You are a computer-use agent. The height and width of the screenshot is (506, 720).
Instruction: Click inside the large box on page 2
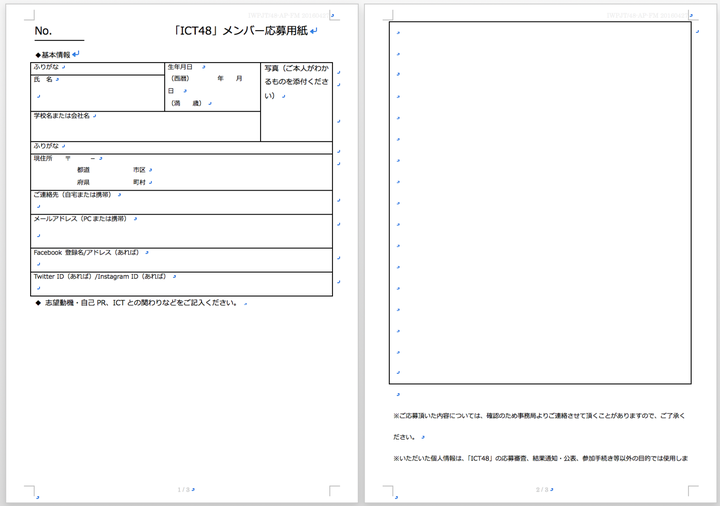coord(540,200)
